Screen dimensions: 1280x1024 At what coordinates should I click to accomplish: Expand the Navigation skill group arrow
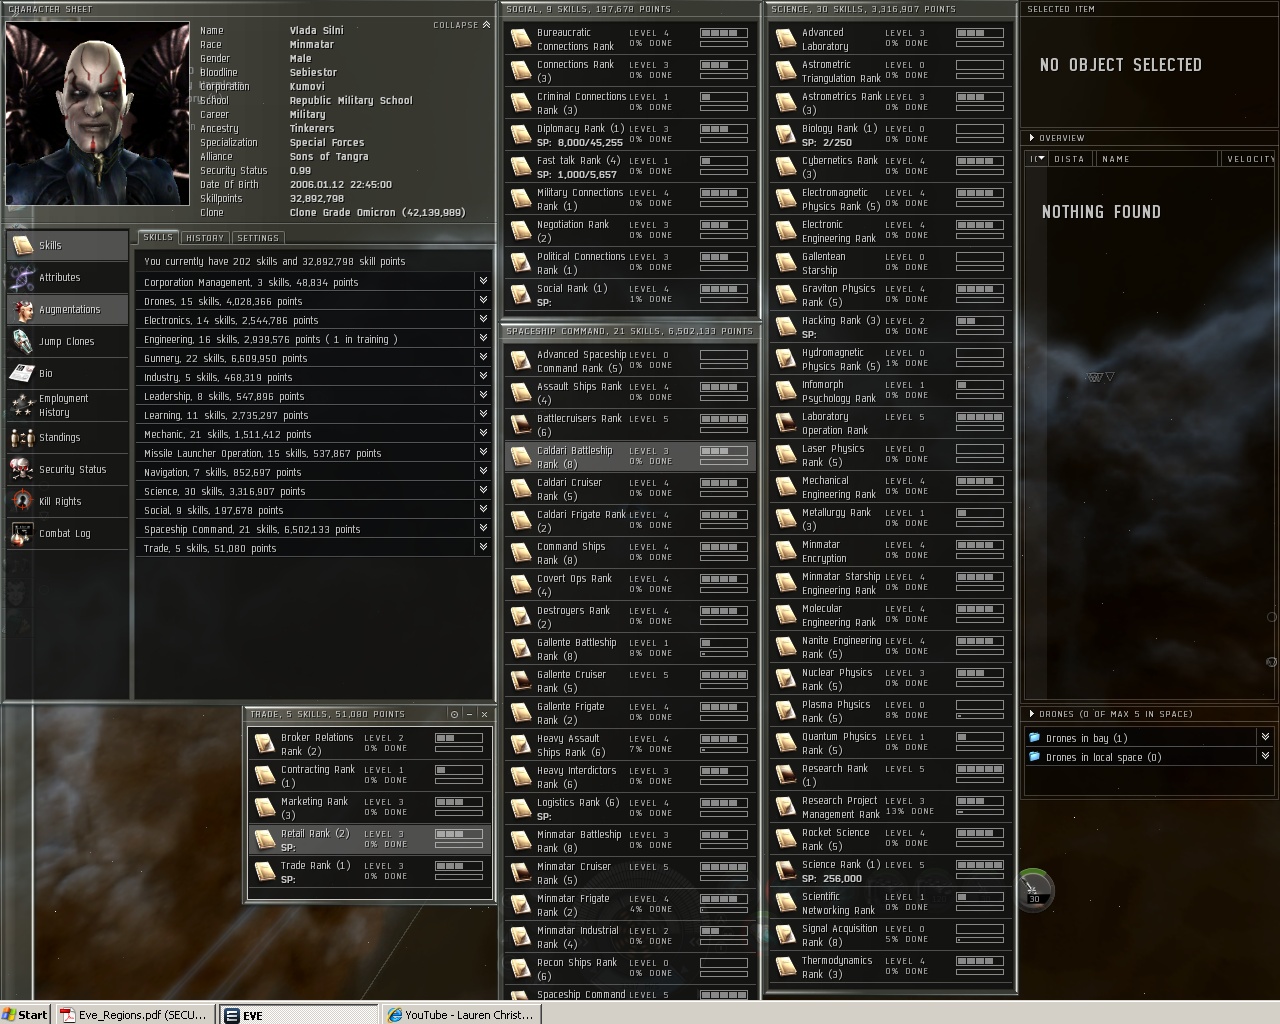483,472
